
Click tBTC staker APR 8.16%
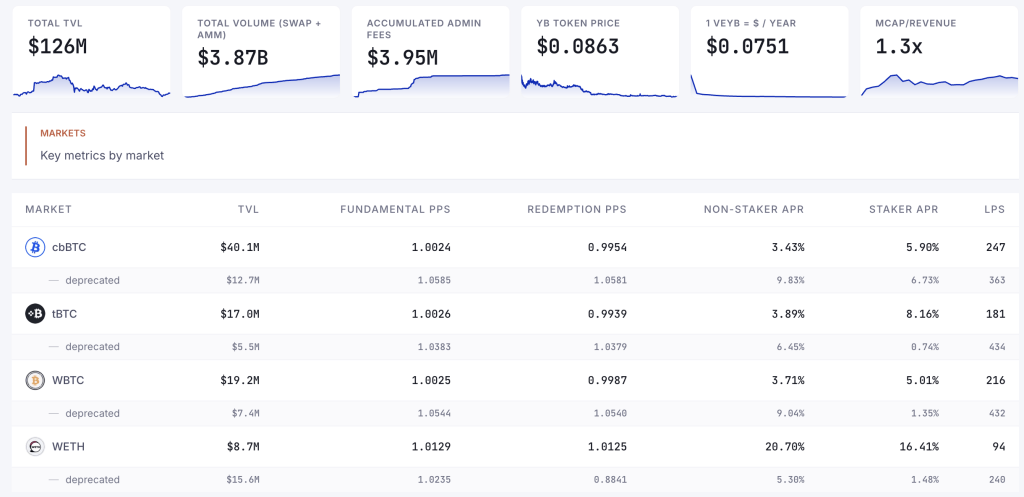pos(922,314)
